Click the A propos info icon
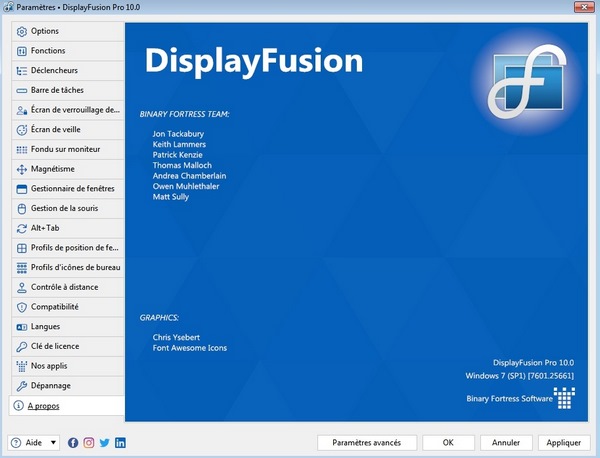Image resolution: width=600 pixels, height=458 pixels. tap(18, 406)
